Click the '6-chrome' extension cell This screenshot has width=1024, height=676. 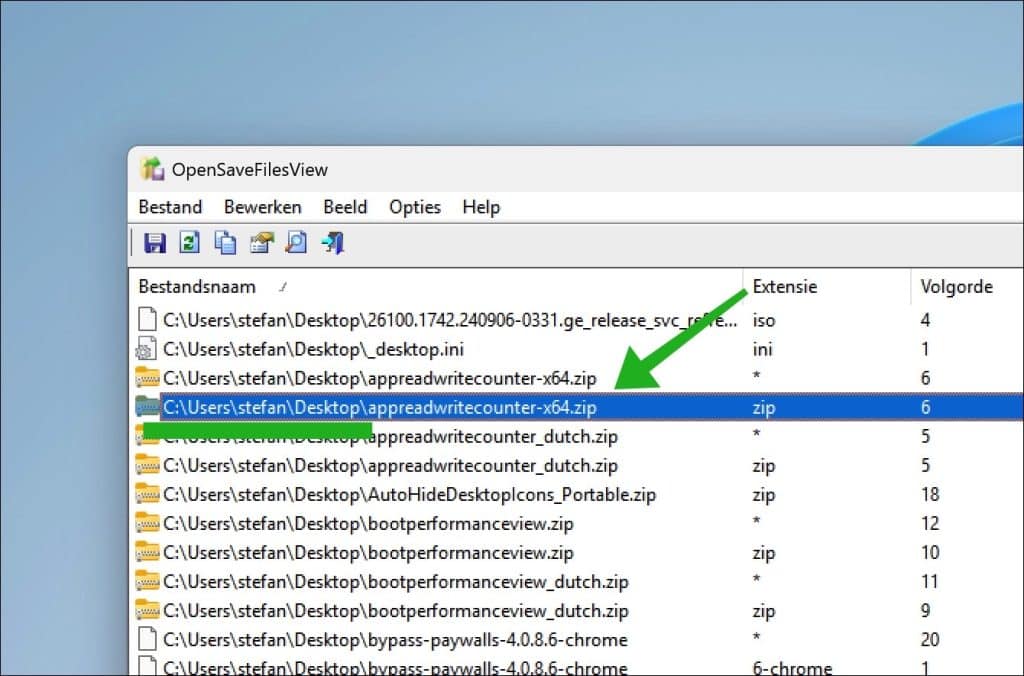tap(792, 668)
